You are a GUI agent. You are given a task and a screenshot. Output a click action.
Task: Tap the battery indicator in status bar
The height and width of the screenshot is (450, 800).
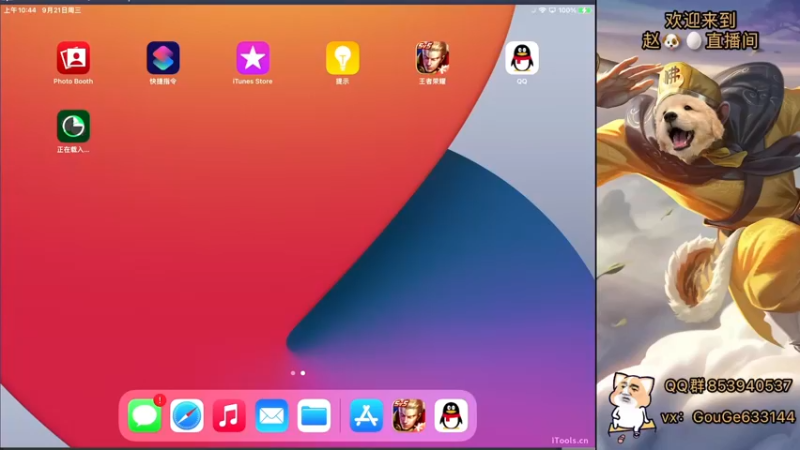[585, 10]
